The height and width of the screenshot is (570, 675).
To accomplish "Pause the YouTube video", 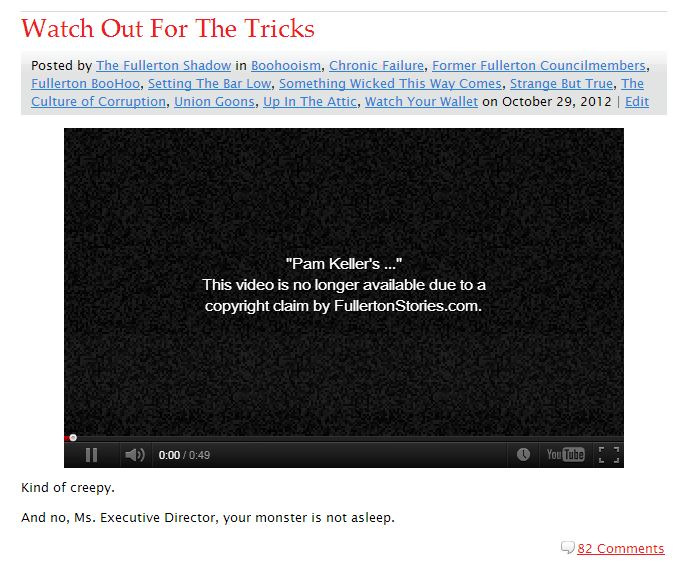I will tap(91, 455).
